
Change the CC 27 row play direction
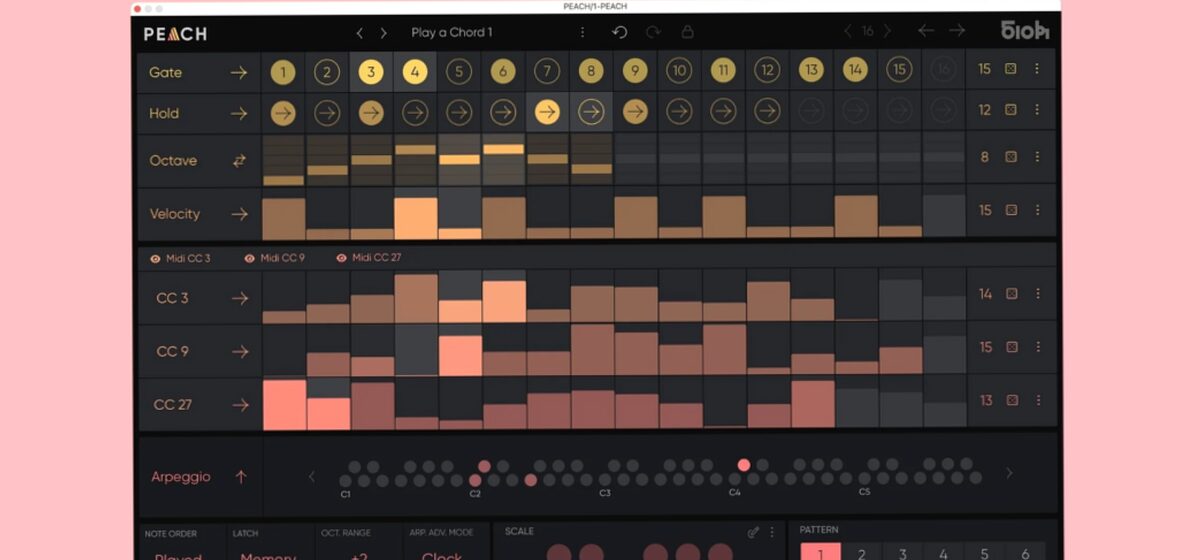tap(239, 405)
